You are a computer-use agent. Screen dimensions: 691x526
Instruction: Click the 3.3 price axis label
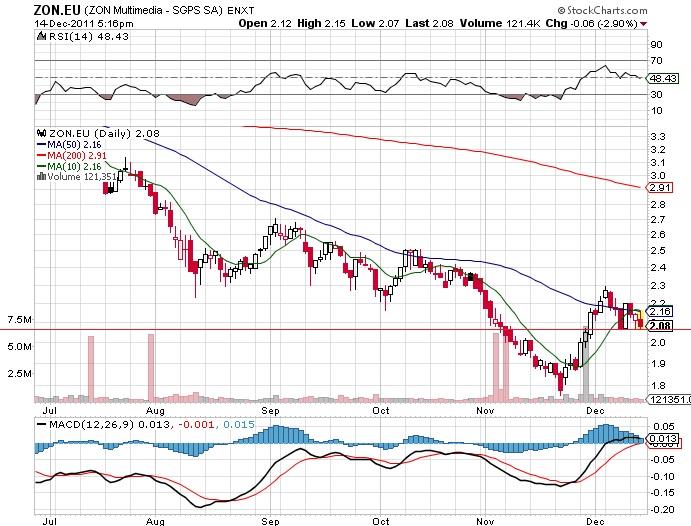[658, 137]
